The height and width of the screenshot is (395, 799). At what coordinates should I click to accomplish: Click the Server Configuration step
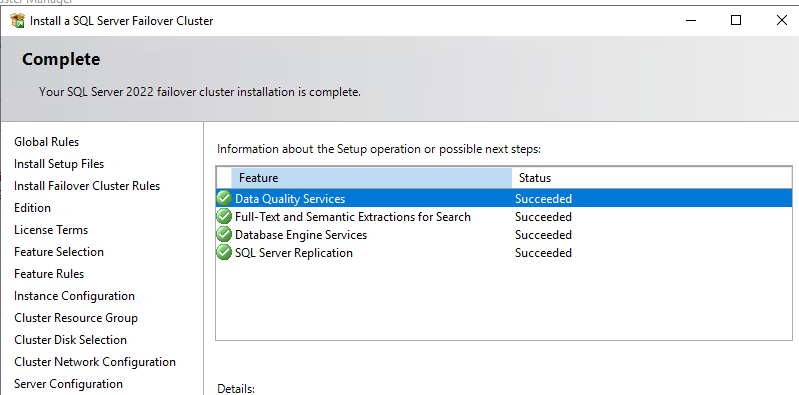68,384
